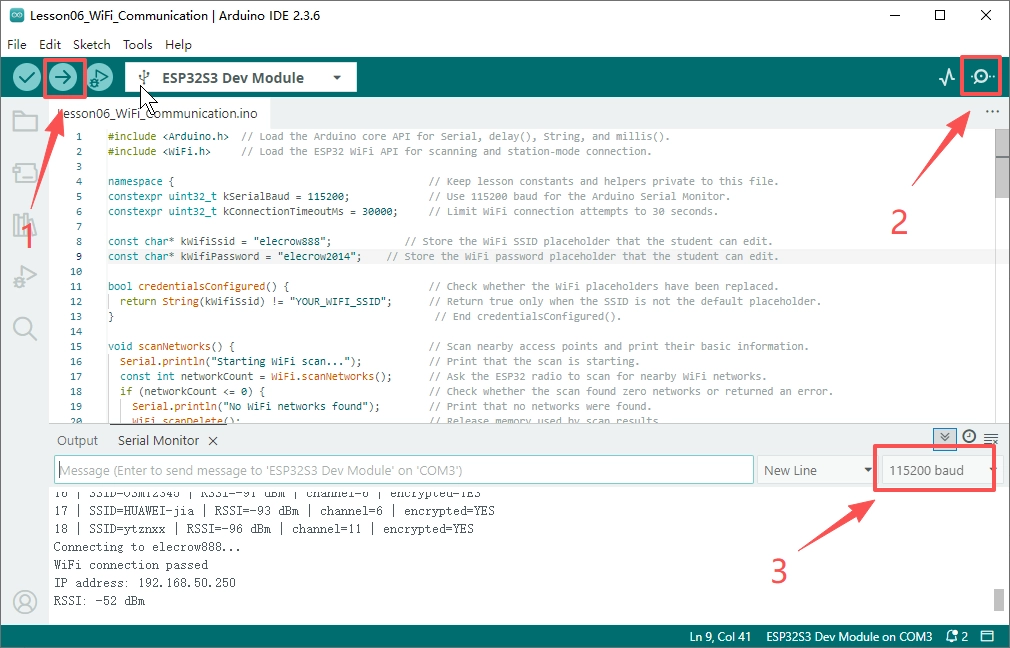Open the Boards Manager sidebar icon
This screenshot has width=1010, height=648.
(x=25, y=173)
